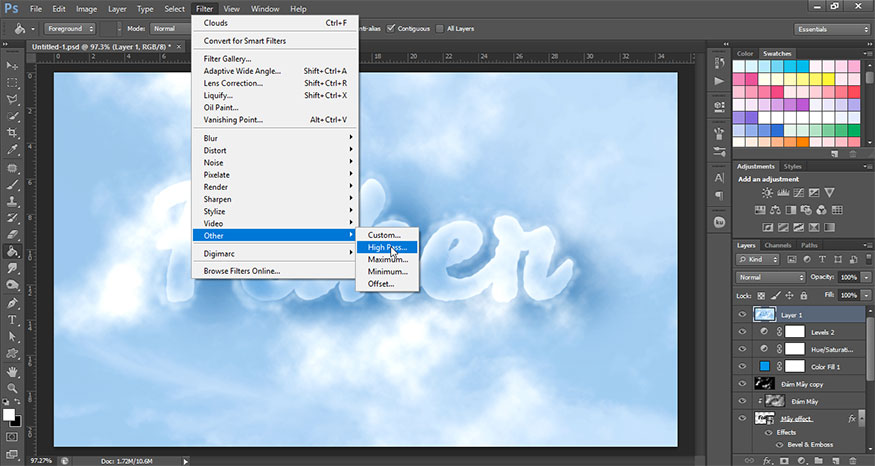Select the Paint Bucket tool in toolbox
This screenshot has width=875, height=466.
click(x=12, y=252)
